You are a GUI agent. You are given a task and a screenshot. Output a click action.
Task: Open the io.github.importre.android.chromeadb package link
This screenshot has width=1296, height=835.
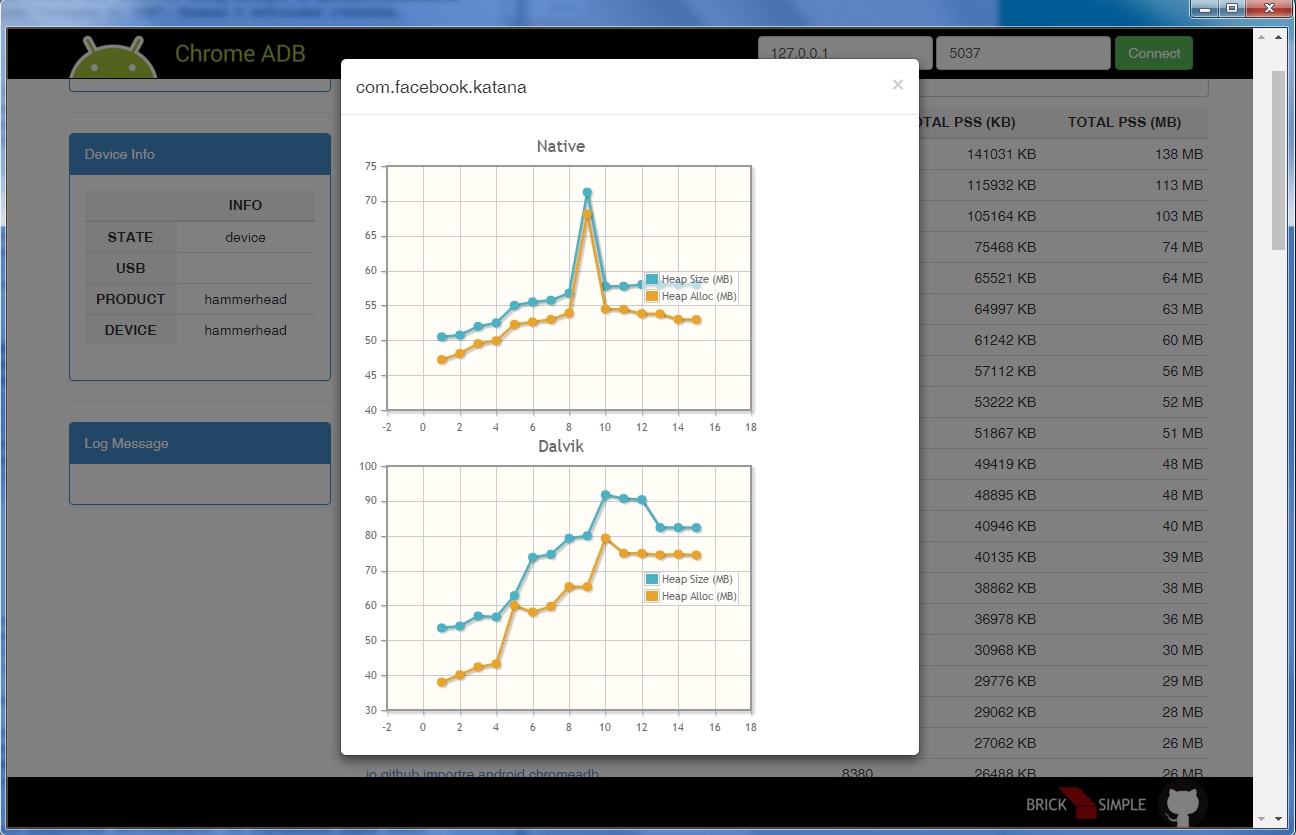(482, 773)
